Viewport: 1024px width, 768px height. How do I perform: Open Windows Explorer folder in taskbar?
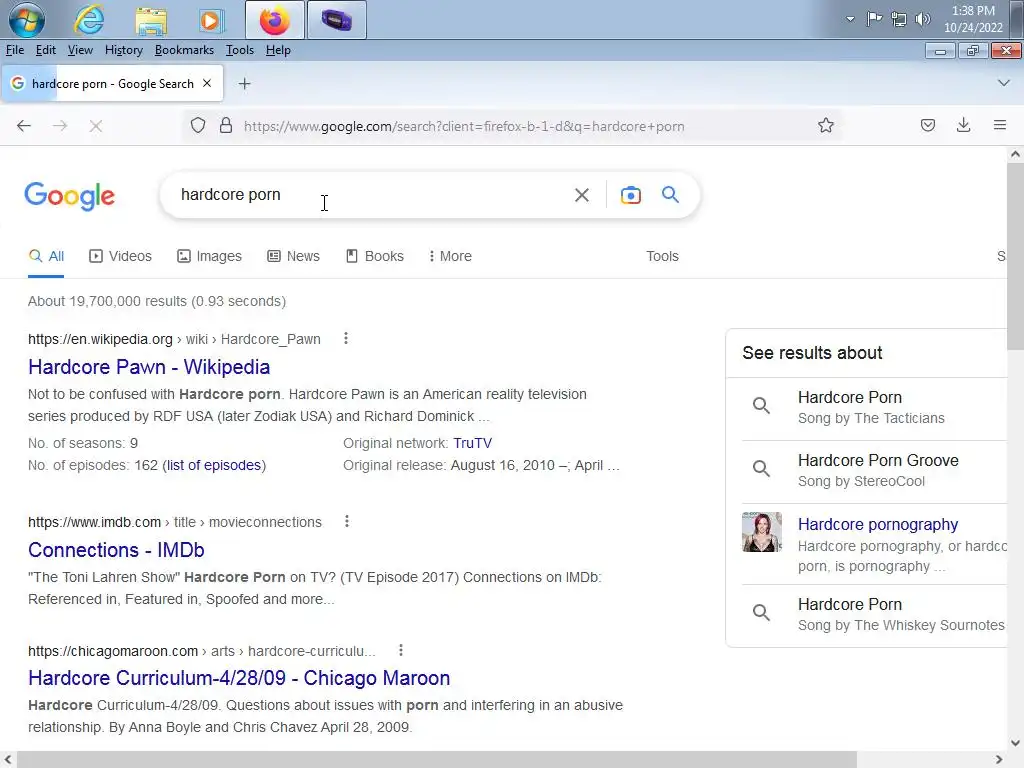click(151, 20)
